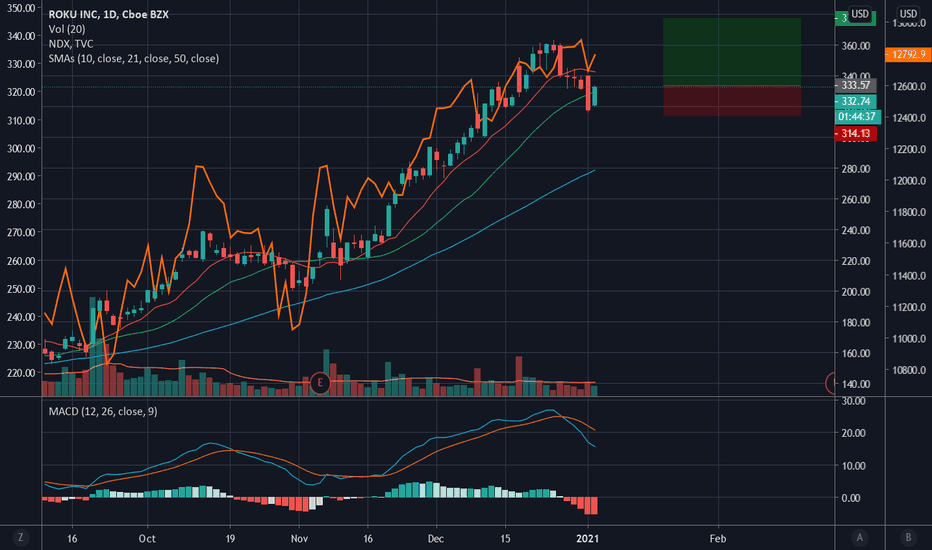The height and width of the screenshot is (550, 932).
Task: Open USD currency selector beside the 360.00 scale
Action: pyautogui.click(x=859, y=14)
